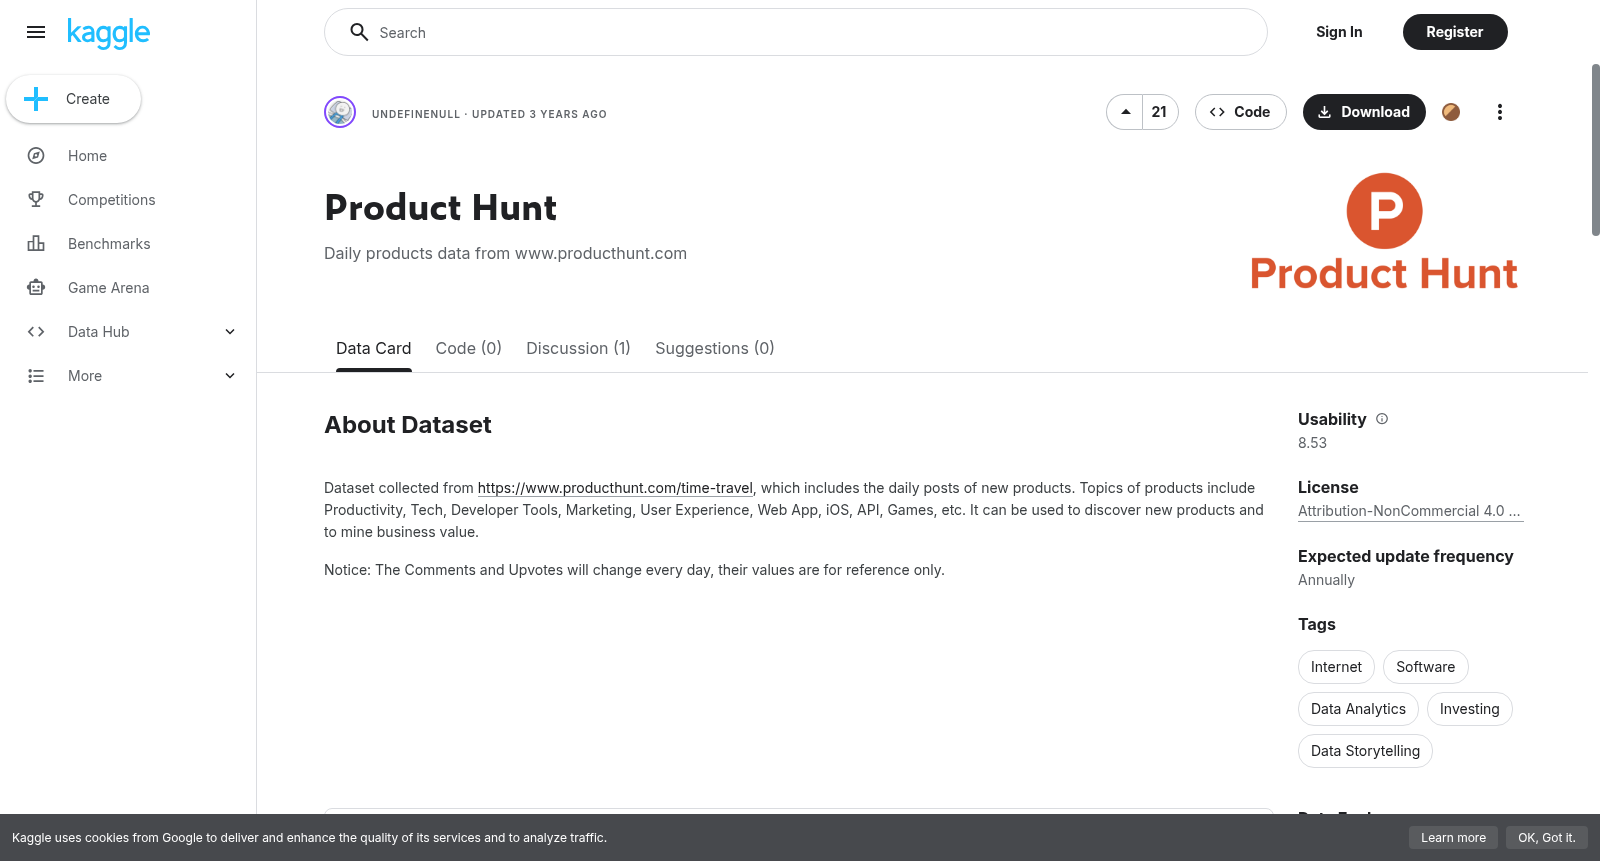
Task: Open the three-dot more options menu
Action: [1499, 112]
